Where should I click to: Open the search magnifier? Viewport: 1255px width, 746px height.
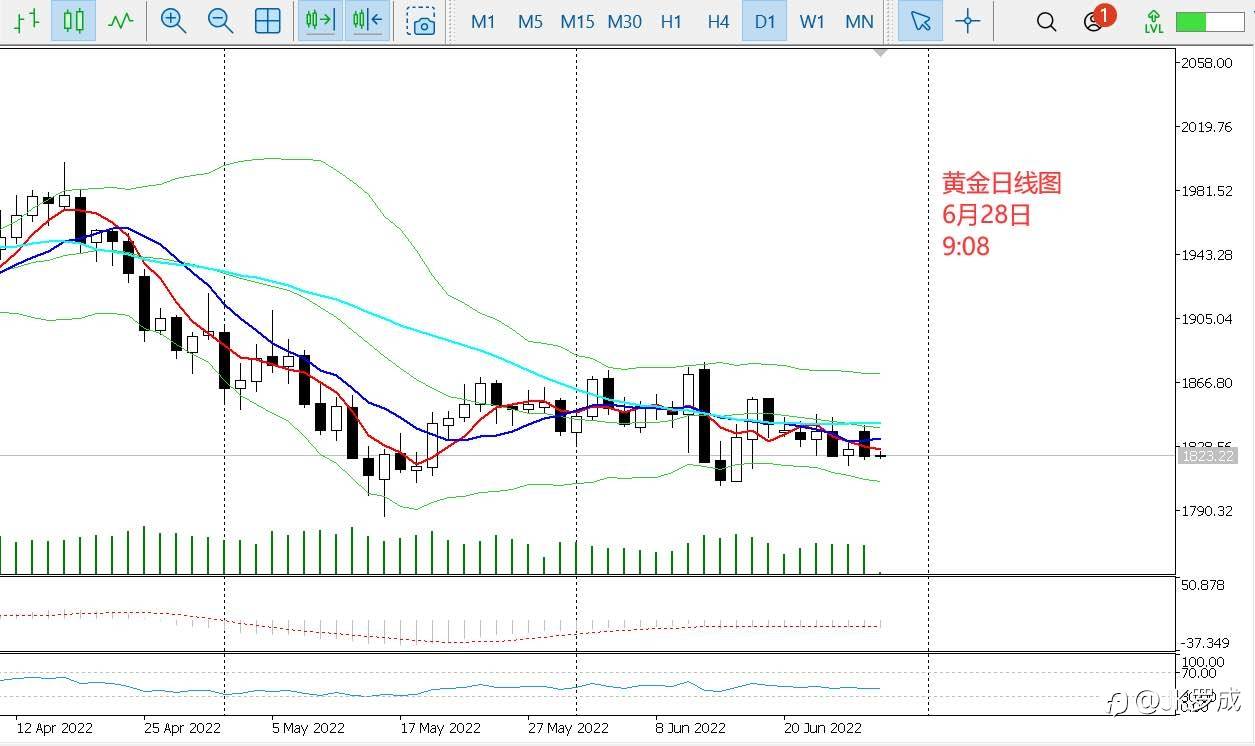click(1046, 21)
